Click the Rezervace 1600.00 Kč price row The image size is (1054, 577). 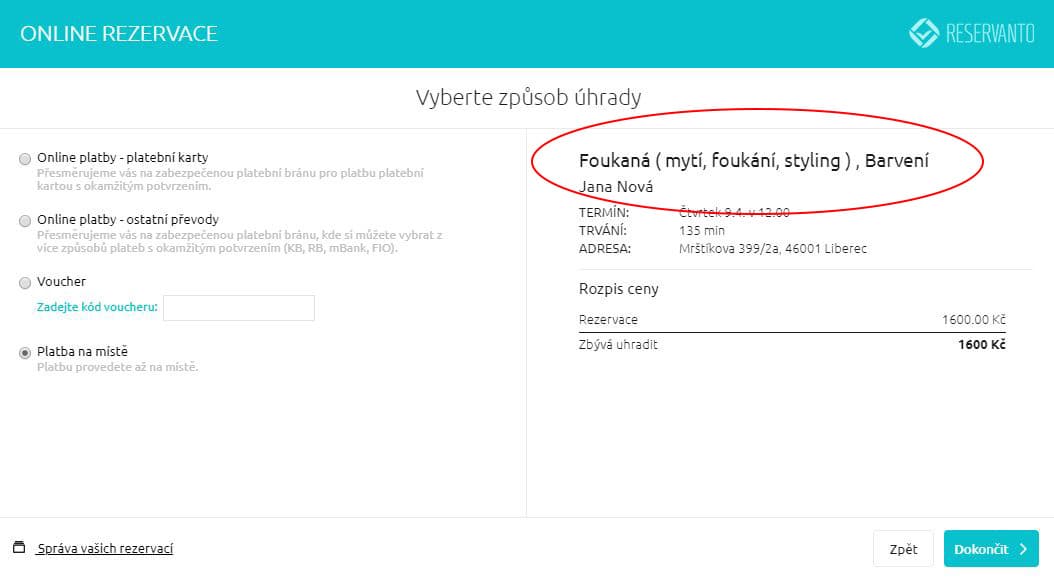(x=792, y=320)
